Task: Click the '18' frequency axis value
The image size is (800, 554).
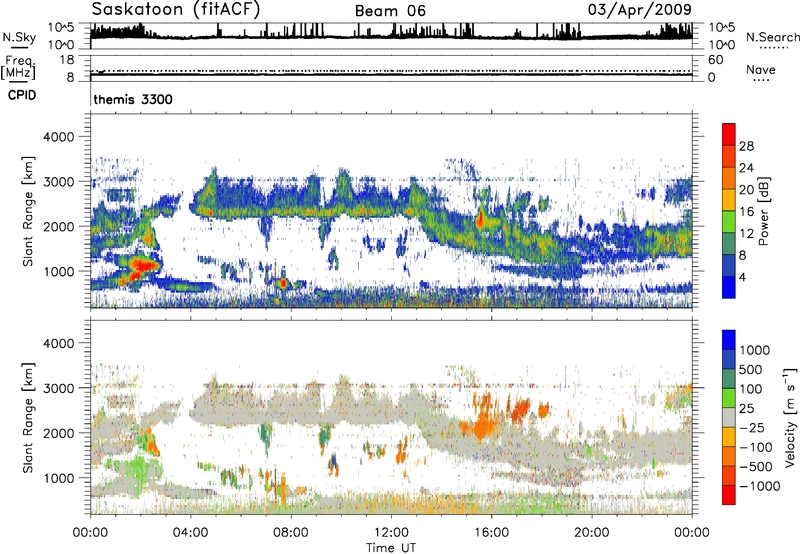Action: coord(66,60)
